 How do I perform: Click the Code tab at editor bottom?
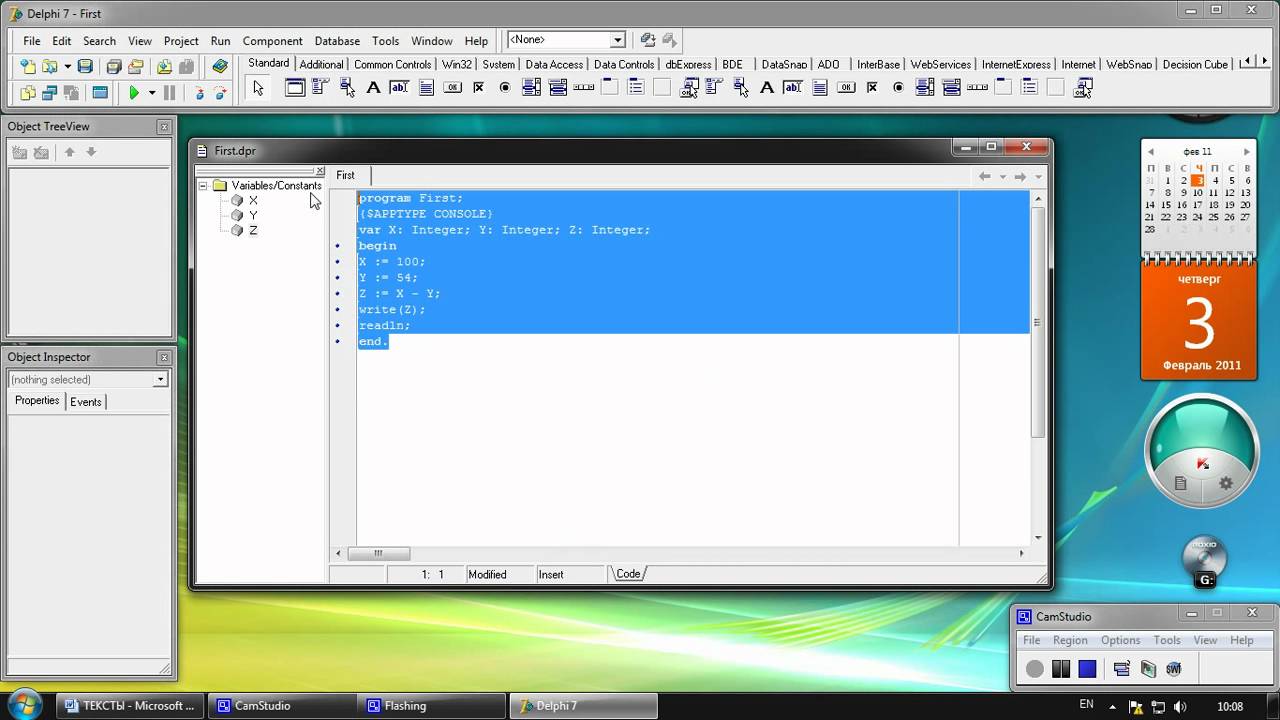pos(628,574)
